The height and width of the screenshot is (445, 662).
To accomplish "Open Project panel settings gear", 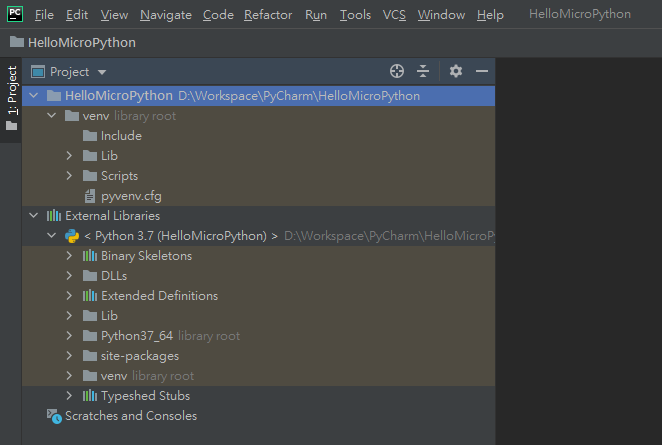I will coord(456,71).
